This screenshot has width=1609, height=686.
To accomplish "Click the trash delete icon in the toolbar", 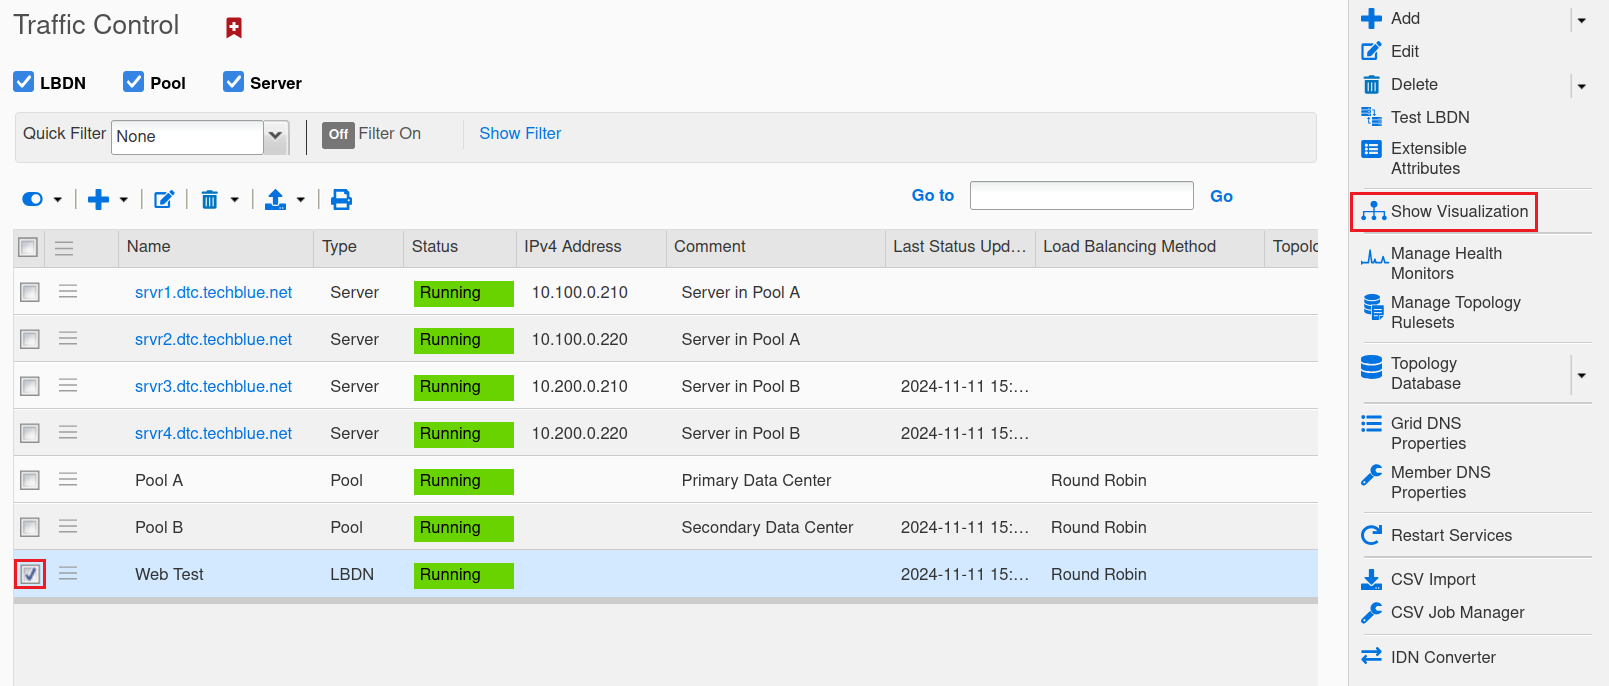I will (210, 200).
